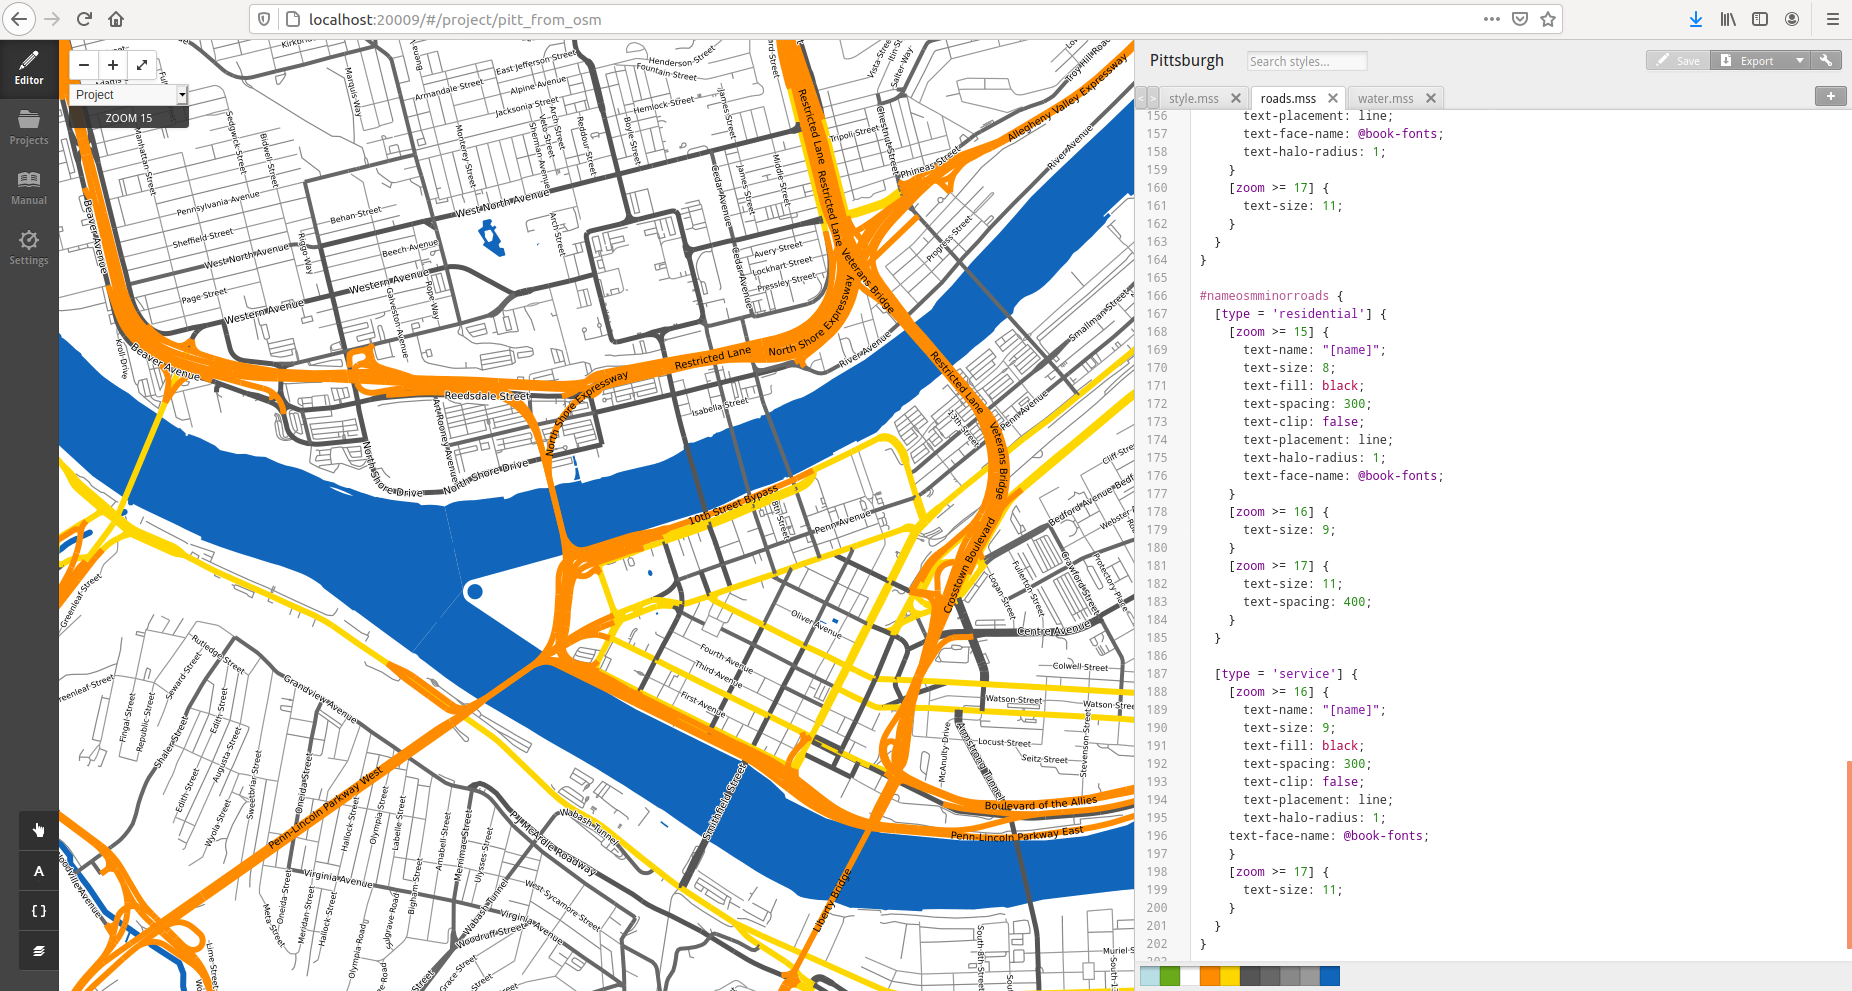Bookmark this page with the star

pos(1548,19)
